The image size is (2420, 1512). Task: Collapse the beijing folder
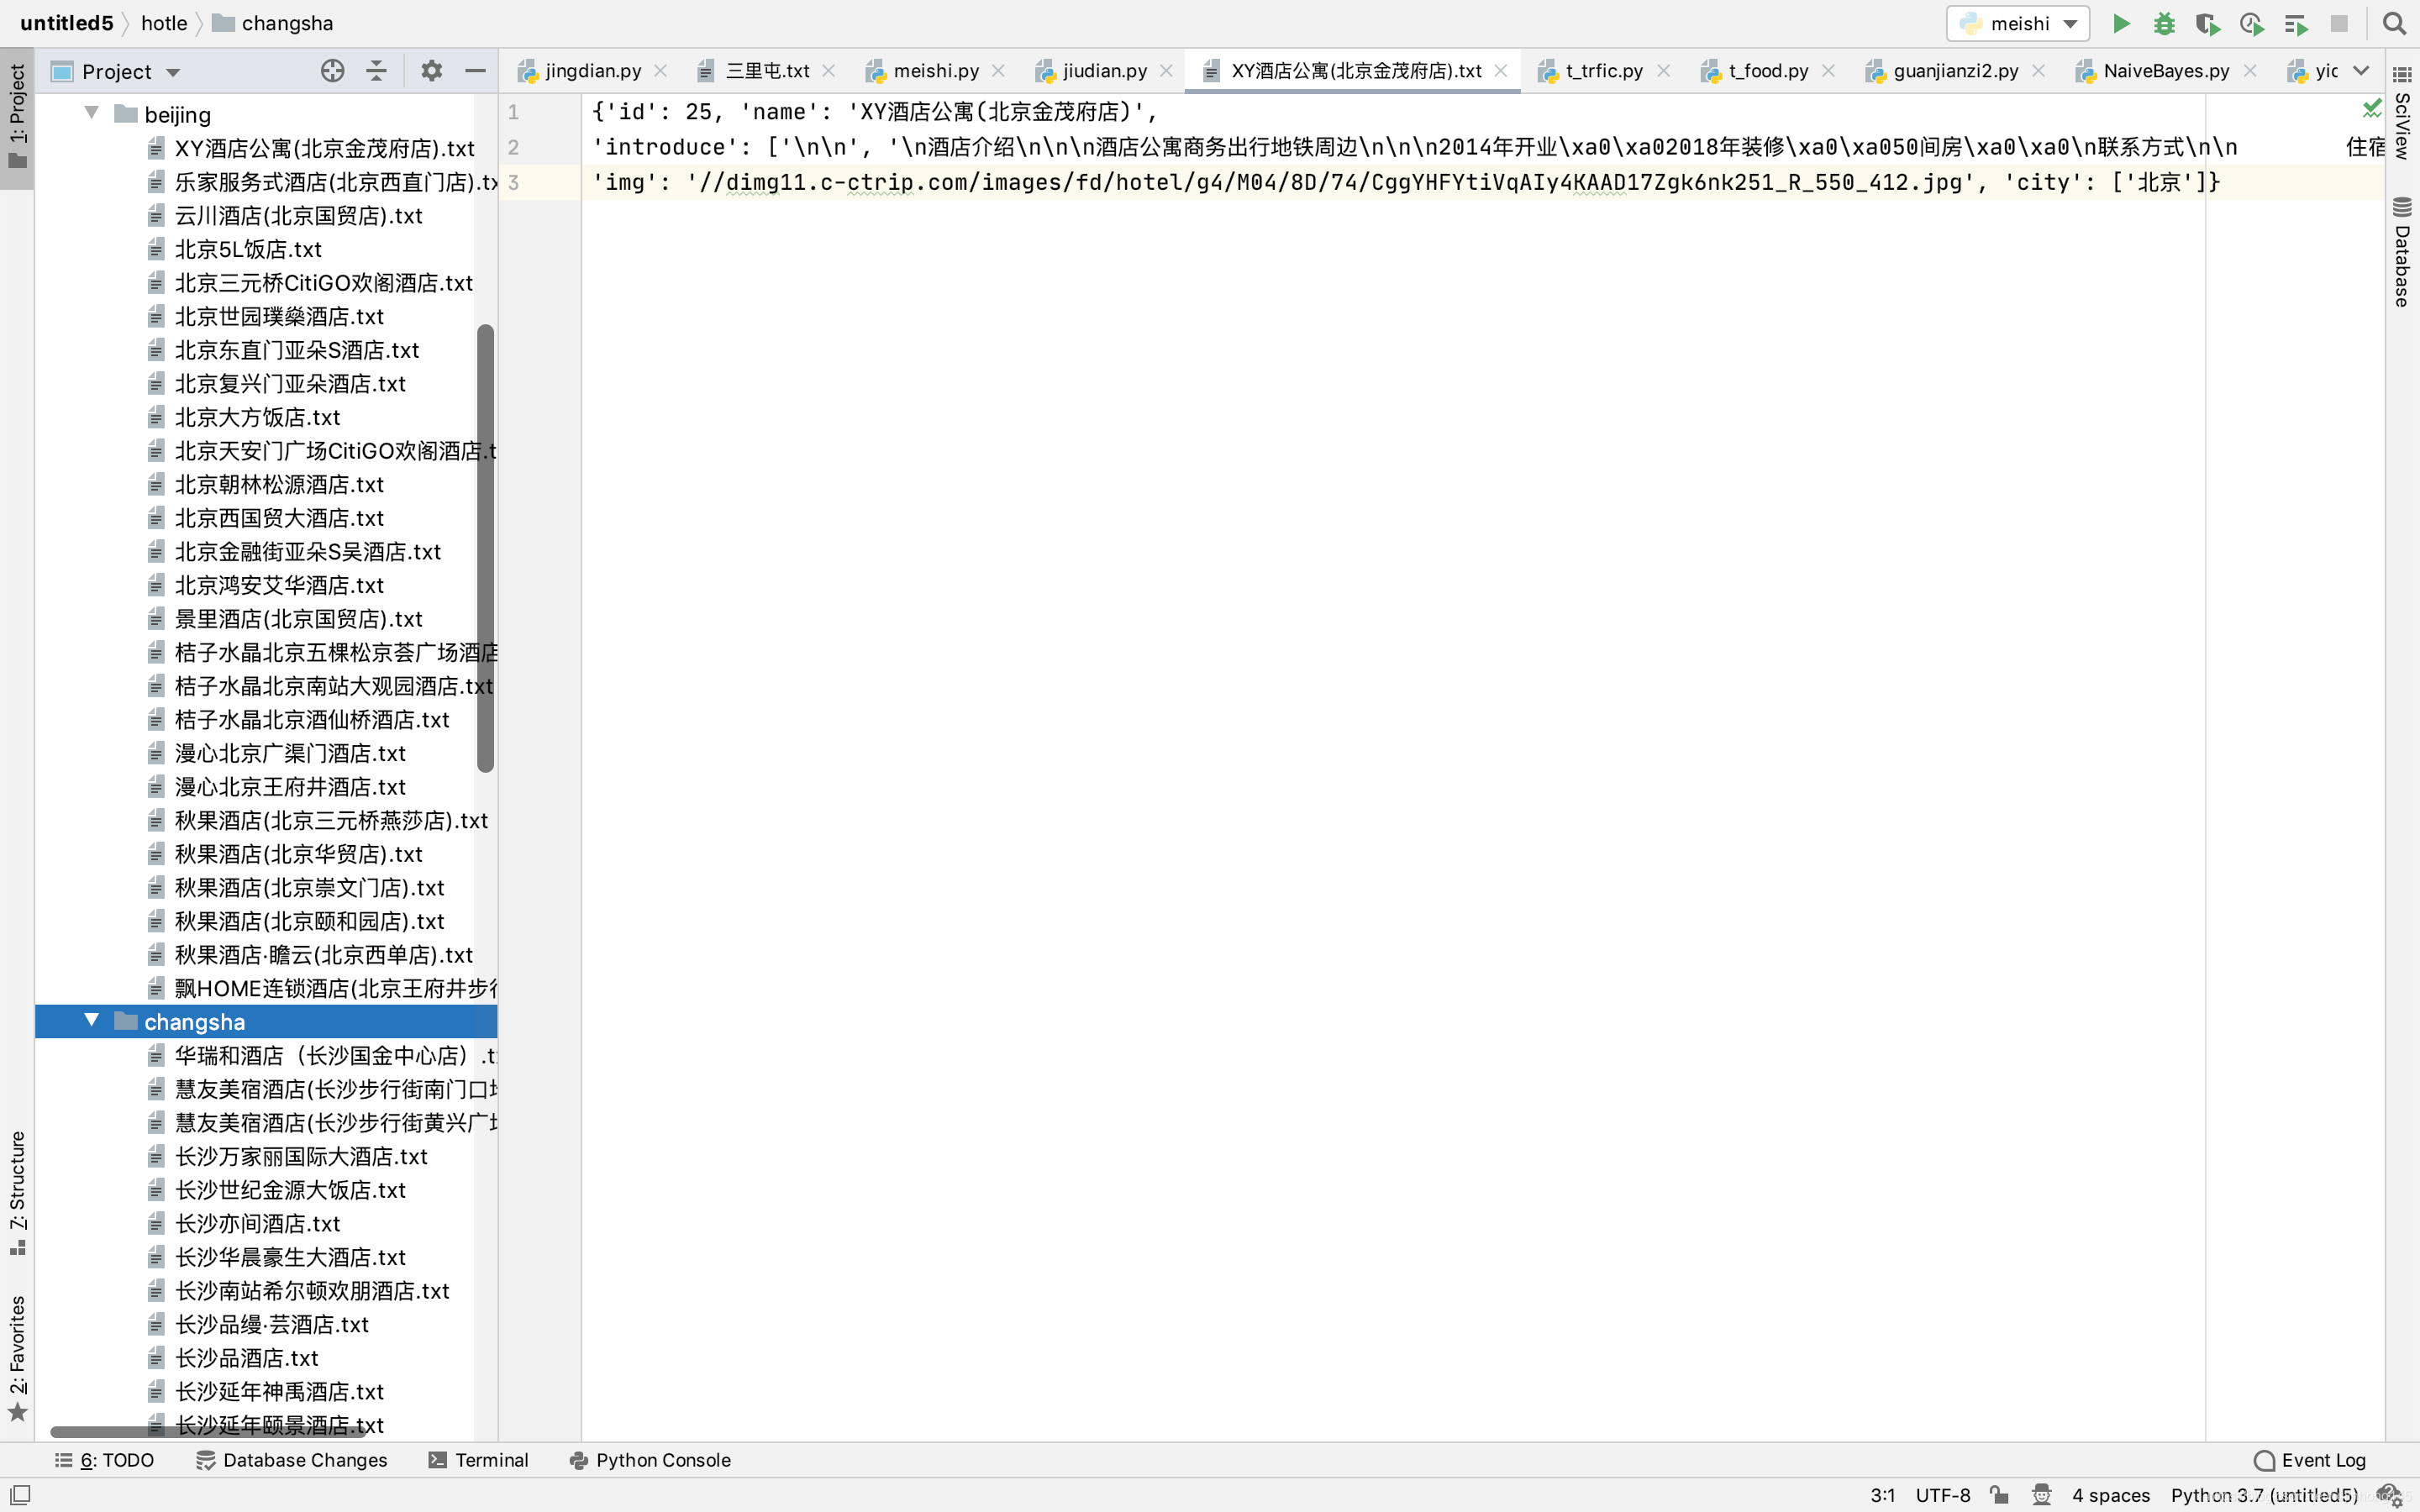(92, 113)
